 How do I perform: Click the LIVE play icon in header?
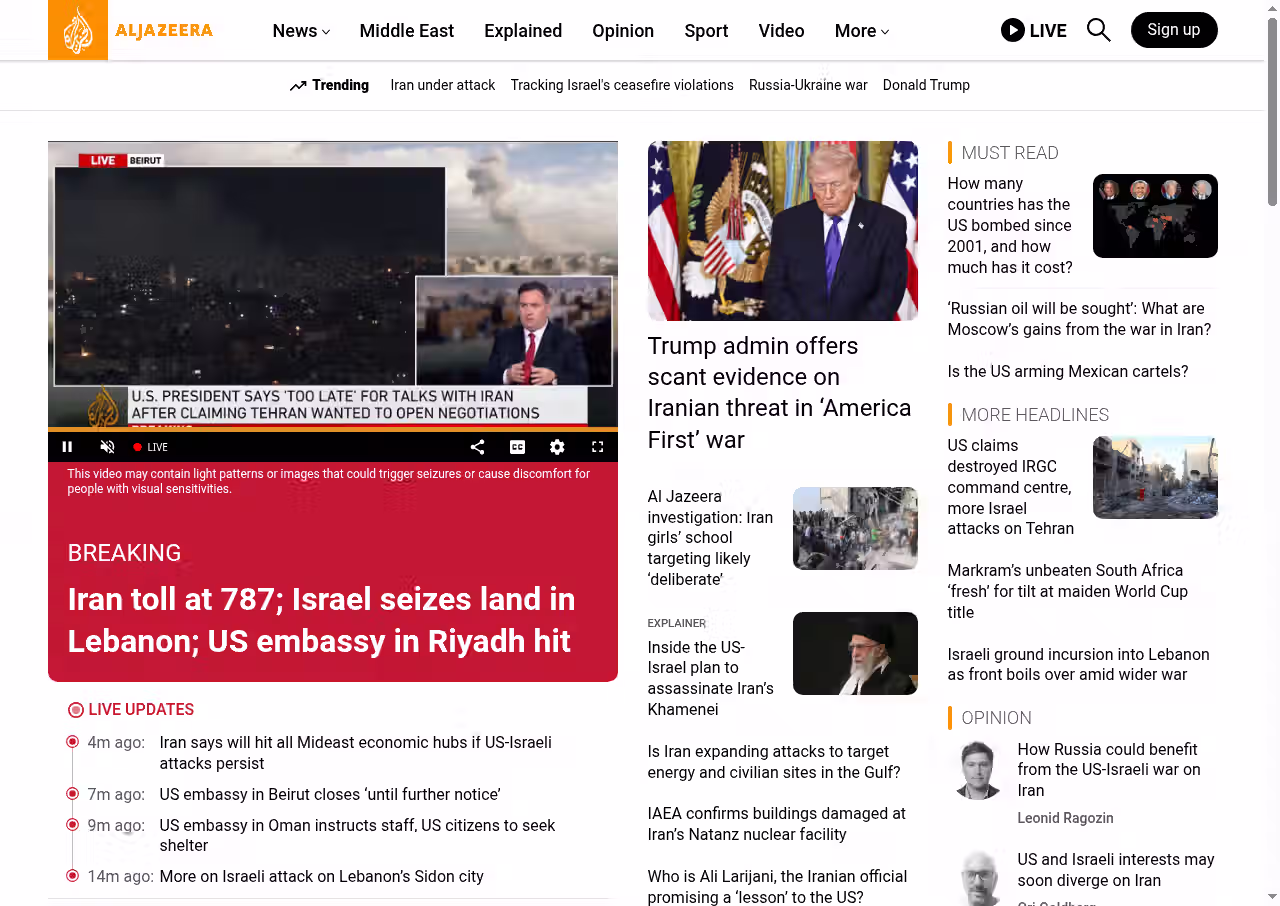pyautogui.click(x=1013, y=30)
